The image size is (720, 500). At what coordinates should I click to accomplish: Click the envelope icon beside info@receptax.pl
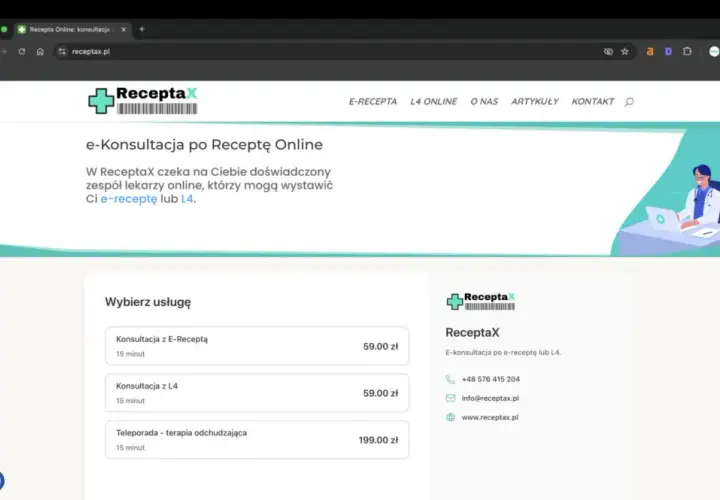tap(450, 398)
